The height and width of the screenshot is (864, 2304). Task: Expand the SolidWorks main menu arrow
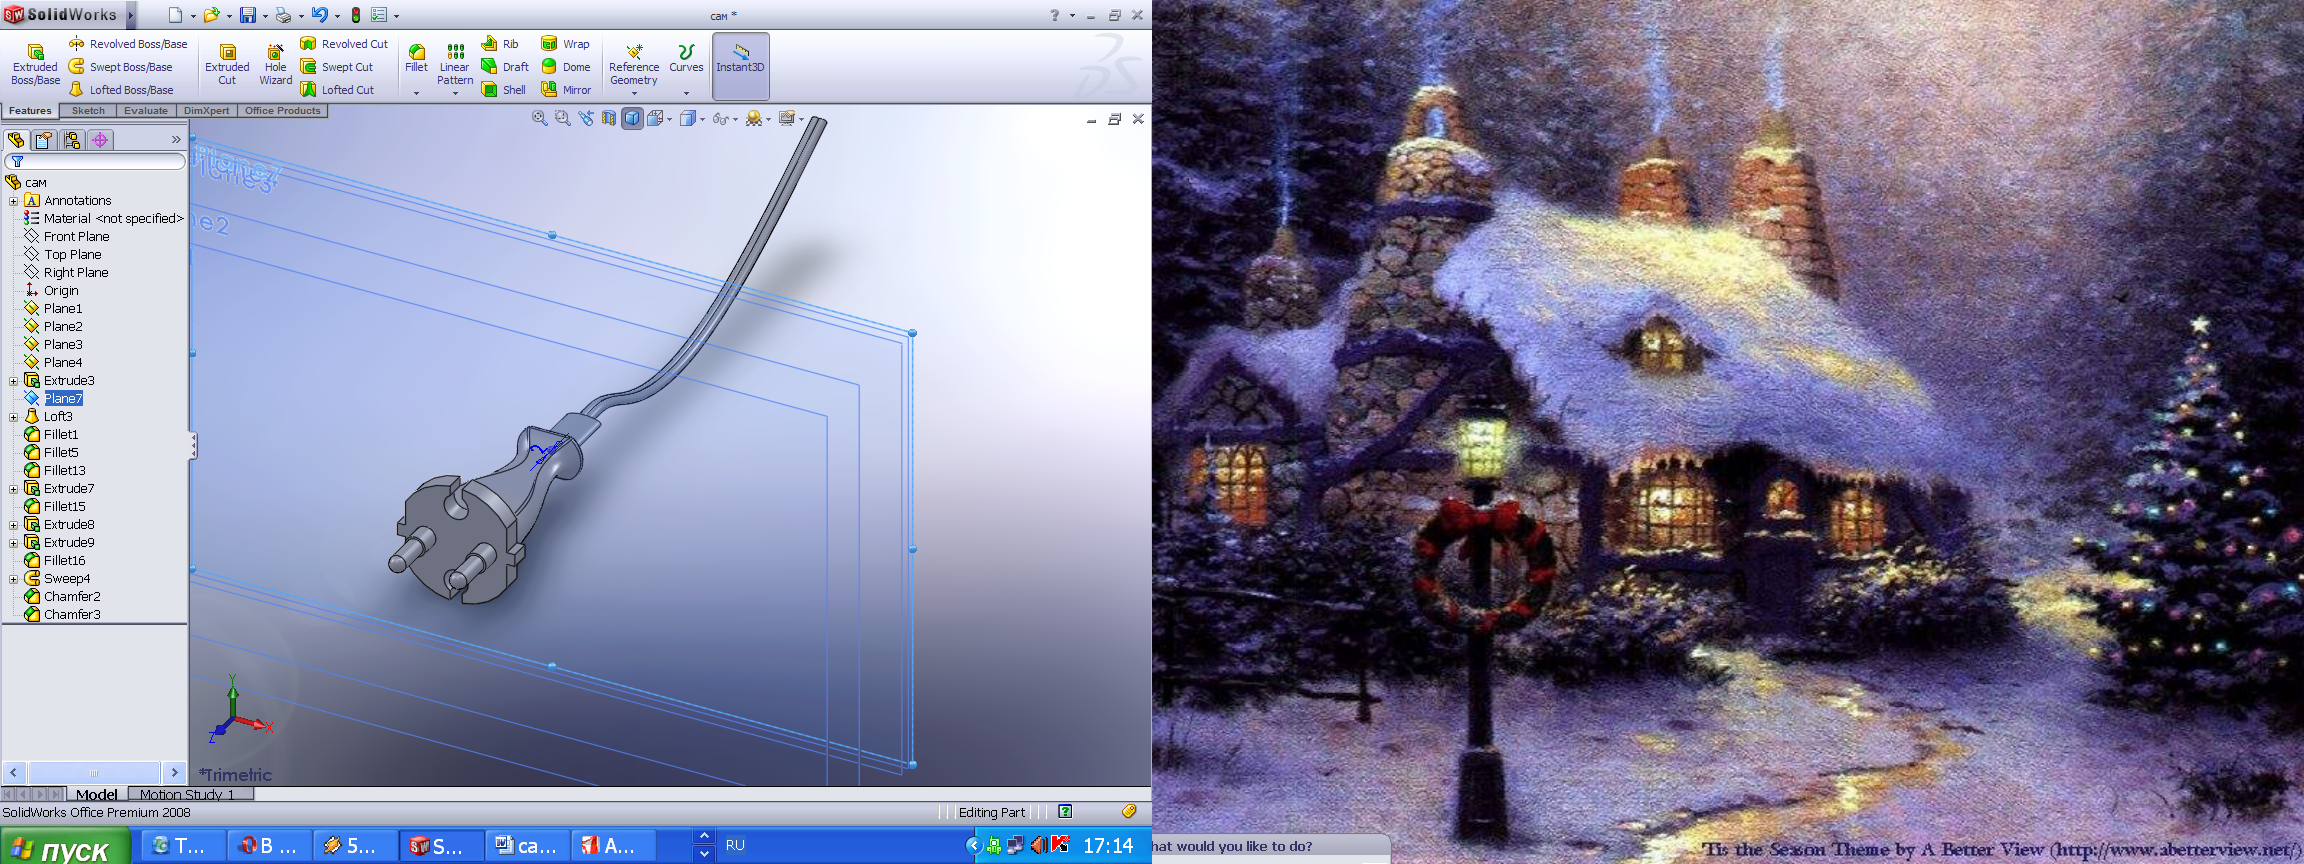coord(130,15)
